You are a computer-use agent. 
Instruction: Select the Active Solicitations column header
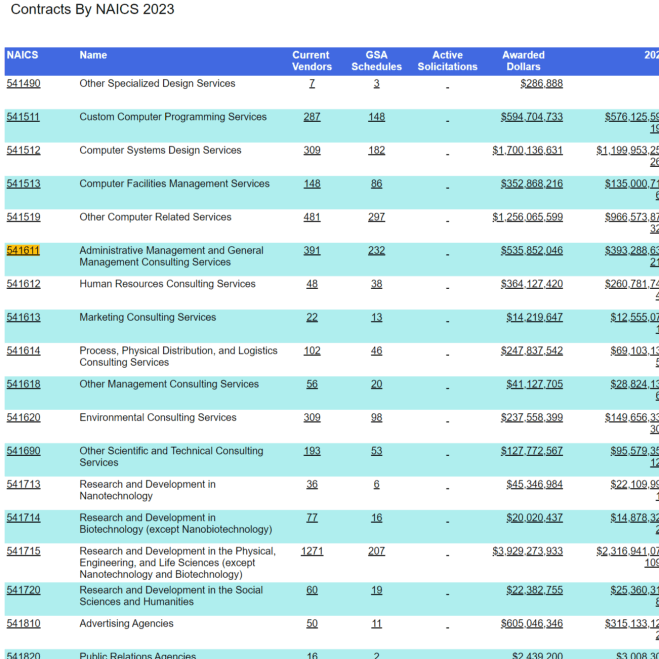click(448, 61)
